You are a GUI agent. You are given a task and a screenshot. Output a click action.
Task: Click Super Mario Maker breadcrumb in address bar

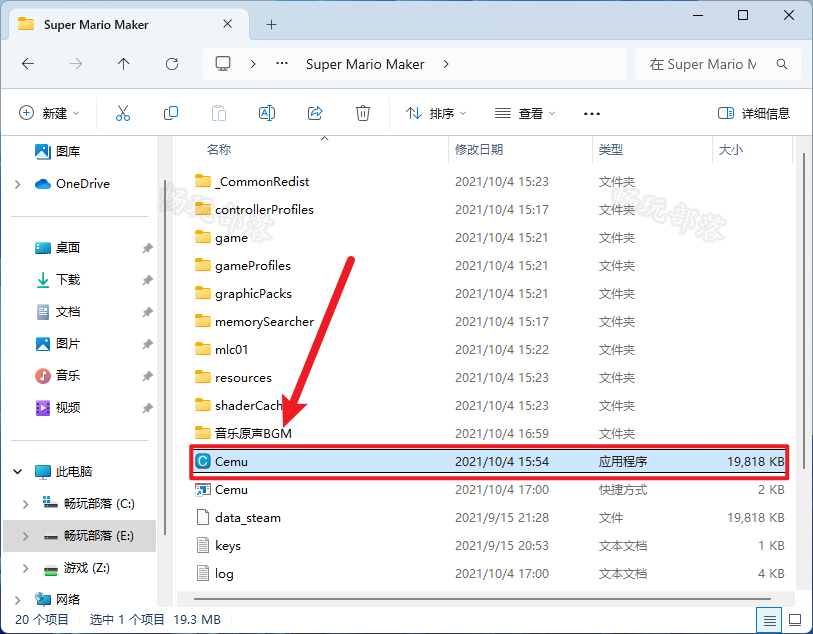pyautogui.click(x=365, y=64)
